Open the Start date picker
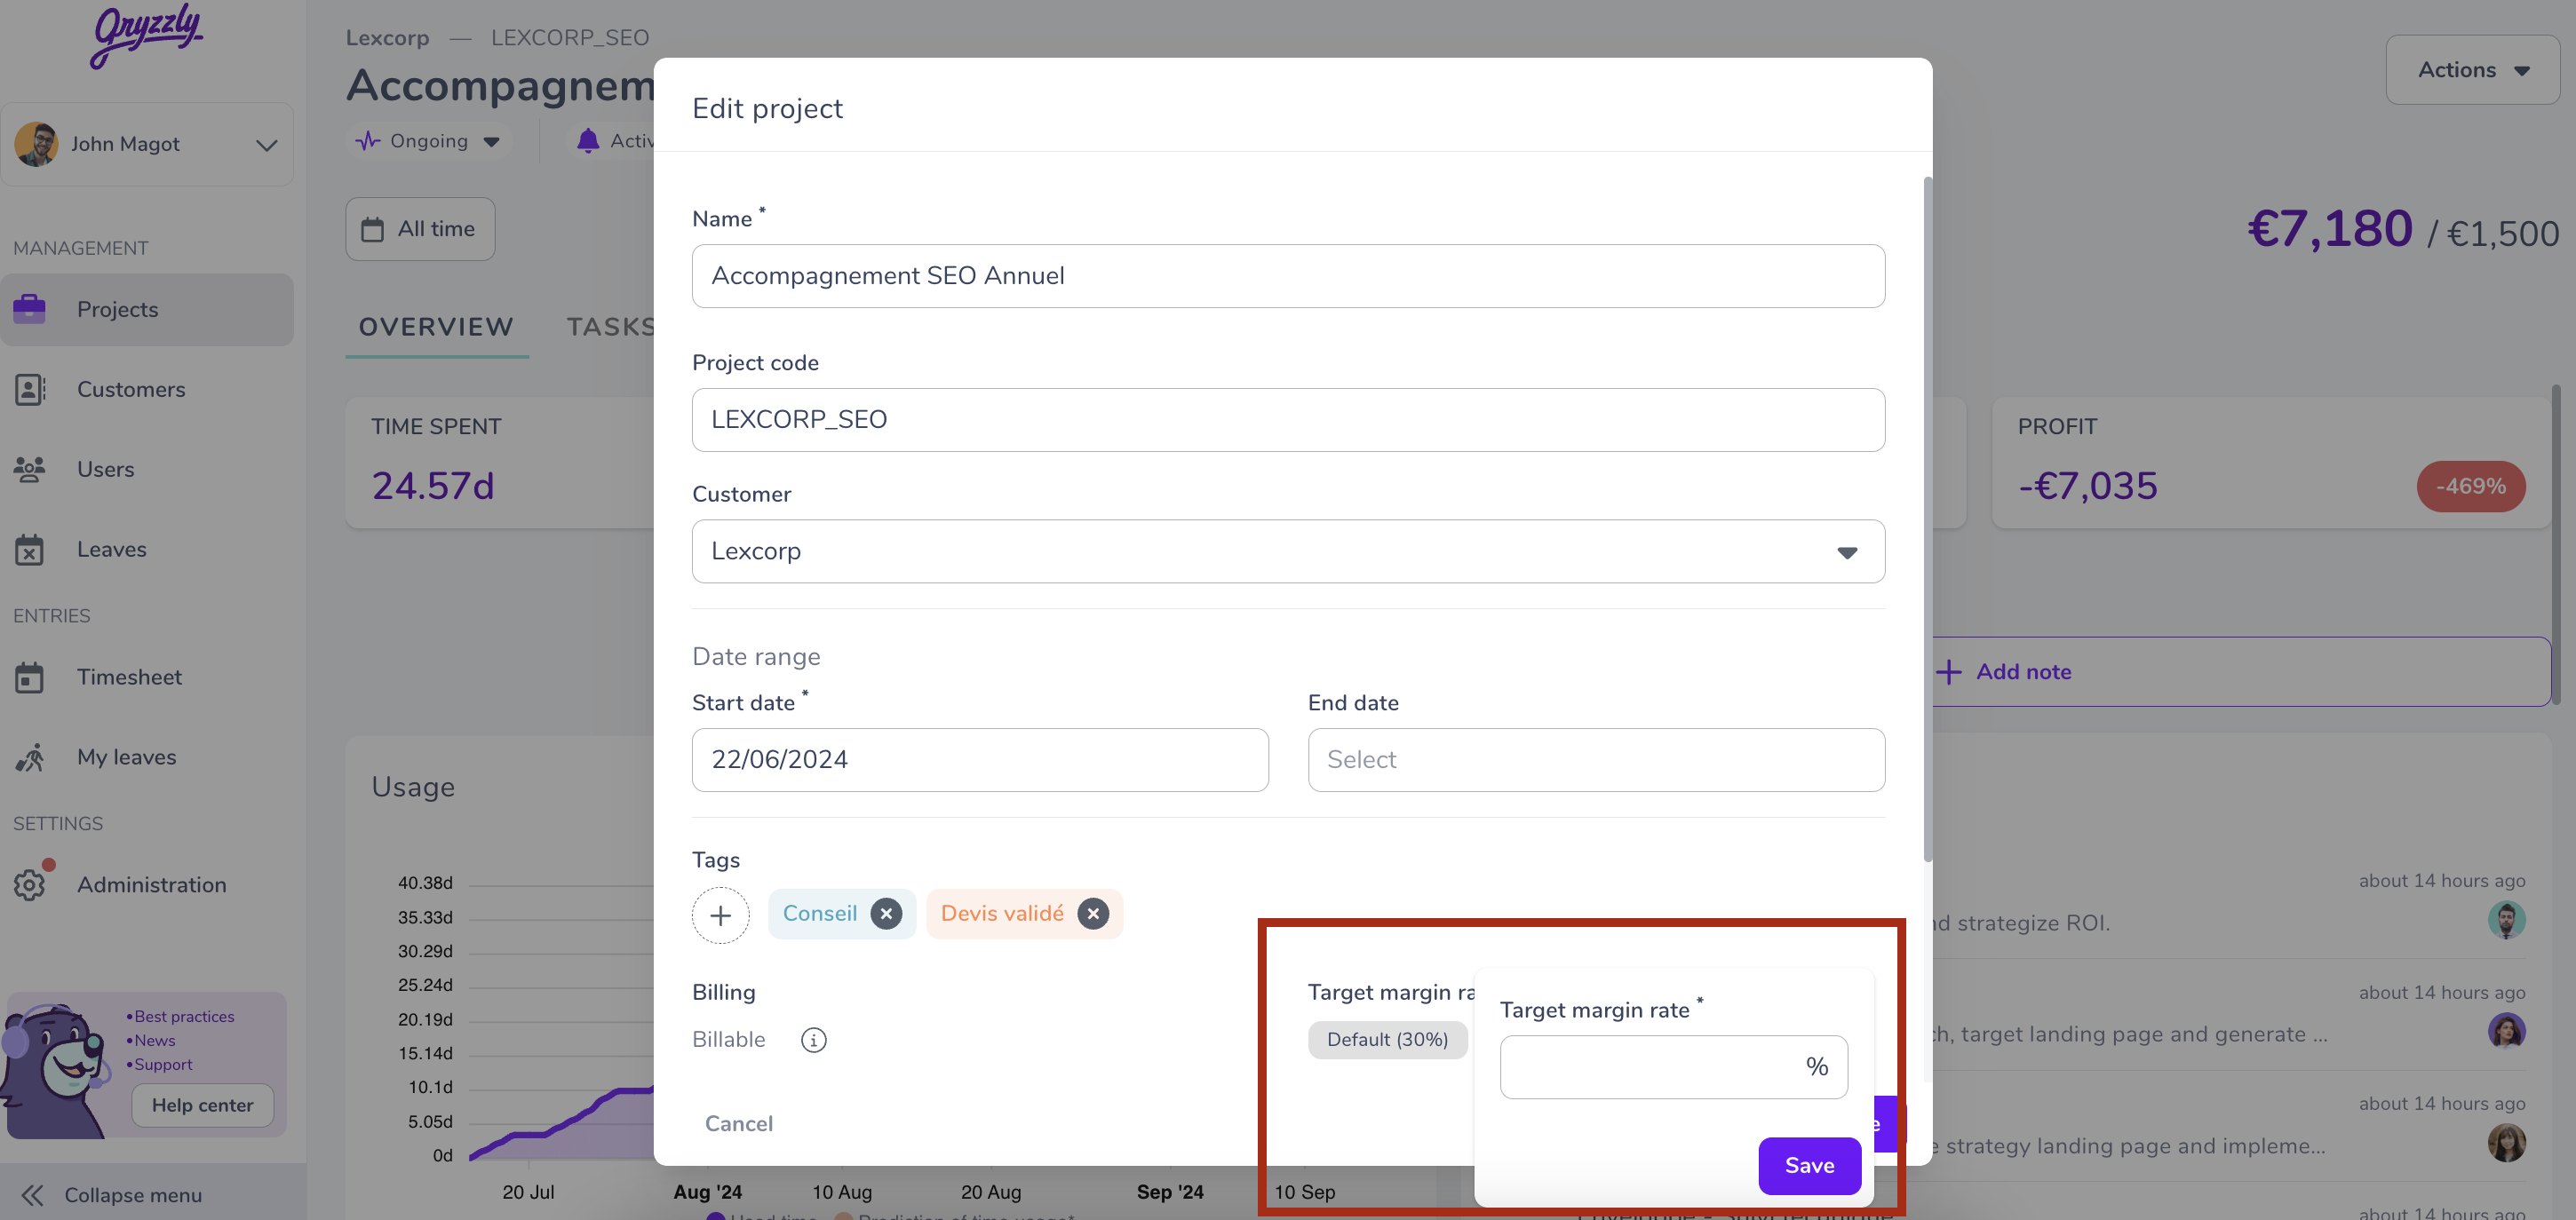 point(980,760)
